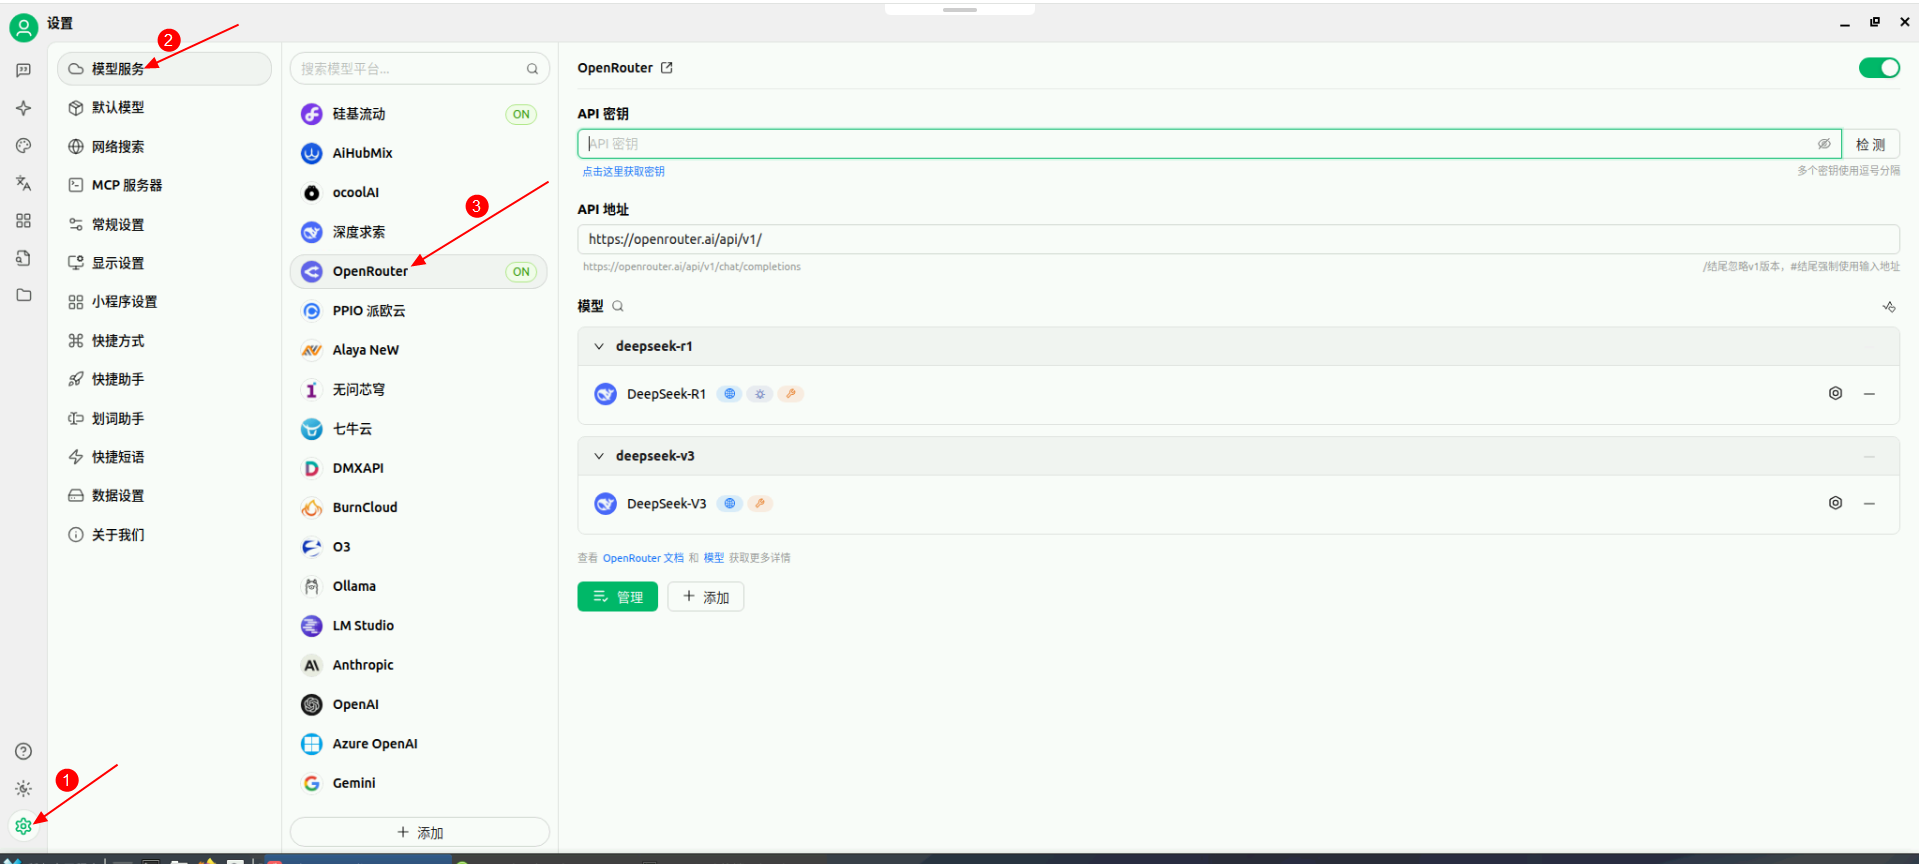Open MCP 服务器 settings
The width and height of the screenshot is (1919, 864).
pyautogui.click(x=165, y=185)
